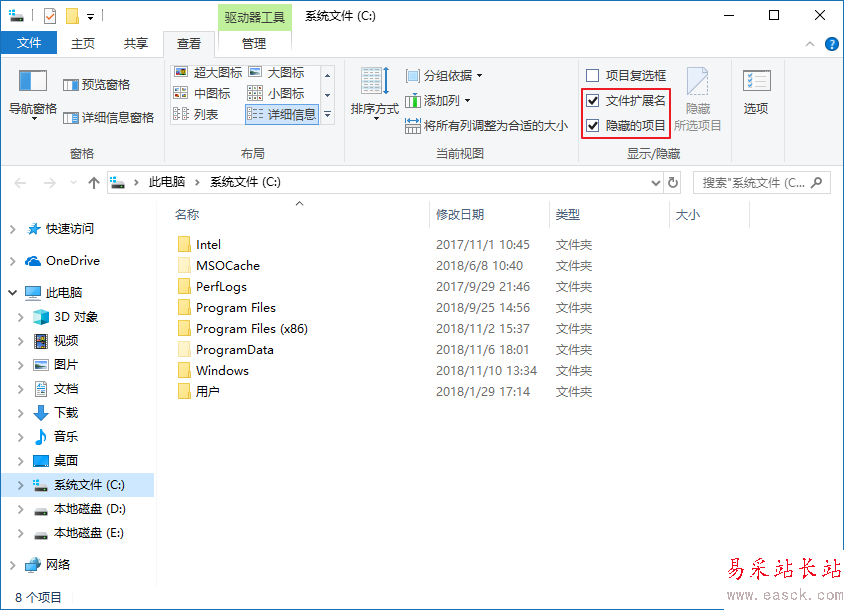844x610 pixels.
Task: Open the 文件 menu tab
Action: 29,43
